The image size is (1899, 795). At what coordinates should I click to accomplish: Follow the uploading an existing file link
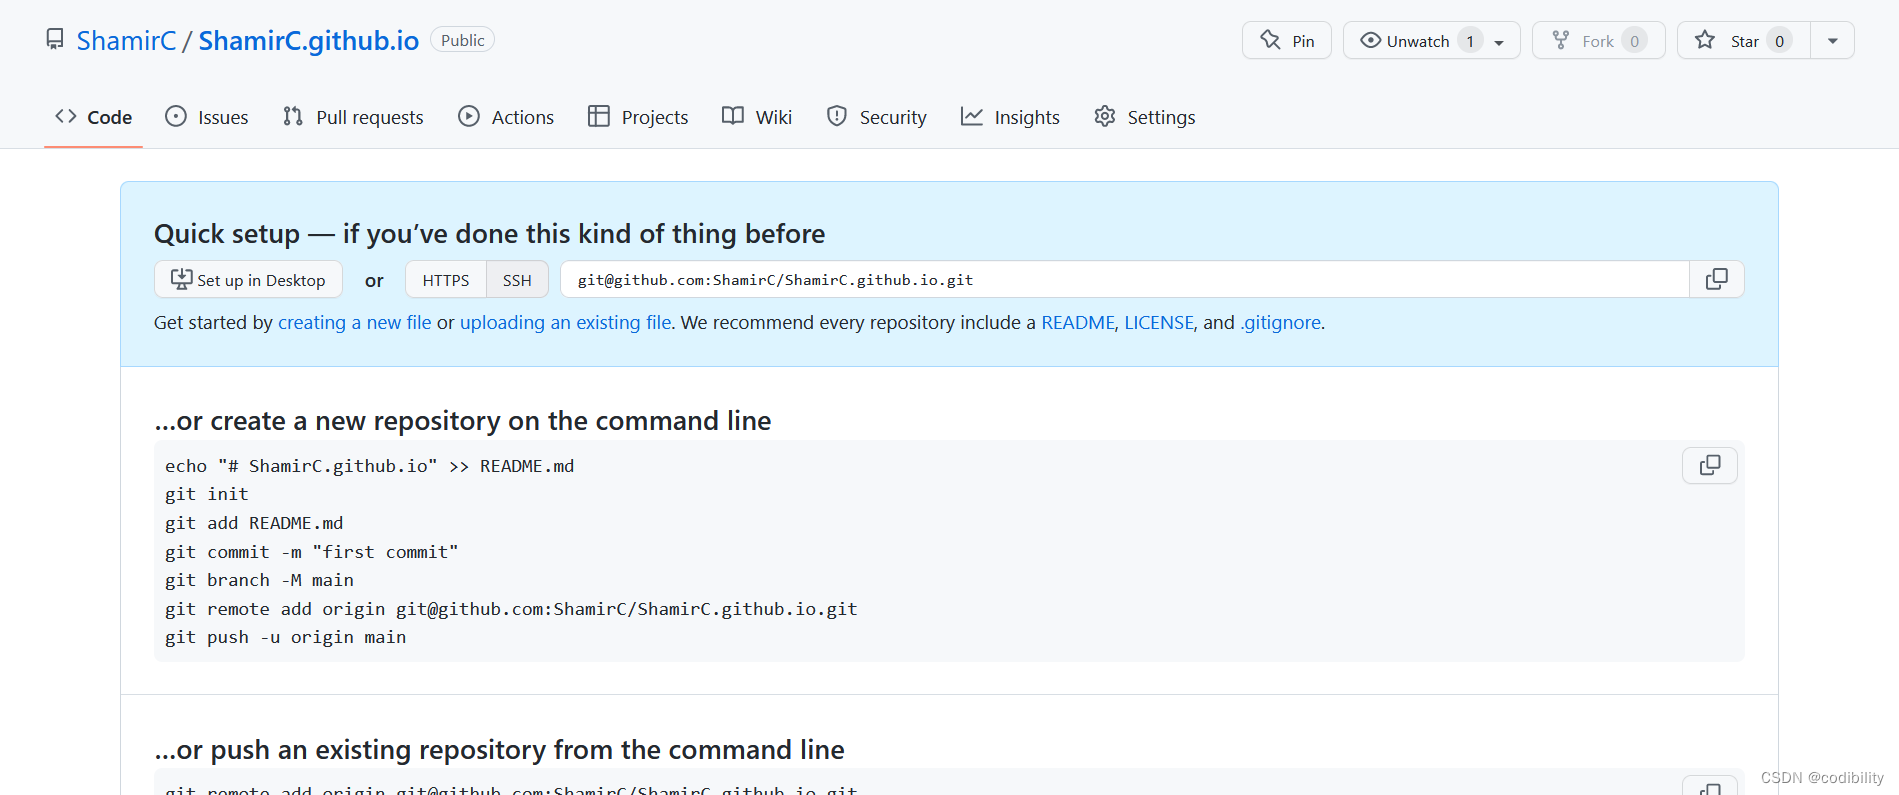(566, 322)
